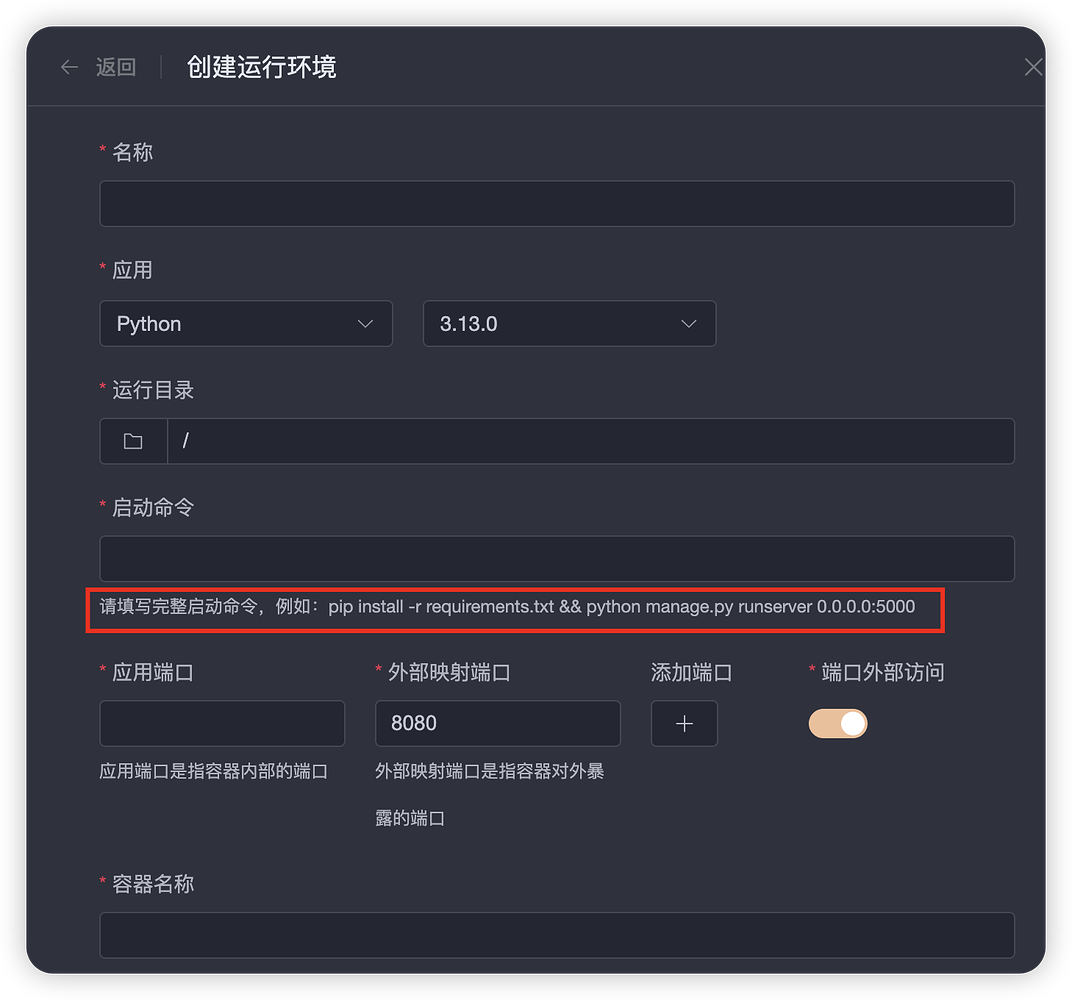Focus the 启动命令 input field
Image resolution: width=1072 pixels, height=1000 pixels.
point(556,559)
